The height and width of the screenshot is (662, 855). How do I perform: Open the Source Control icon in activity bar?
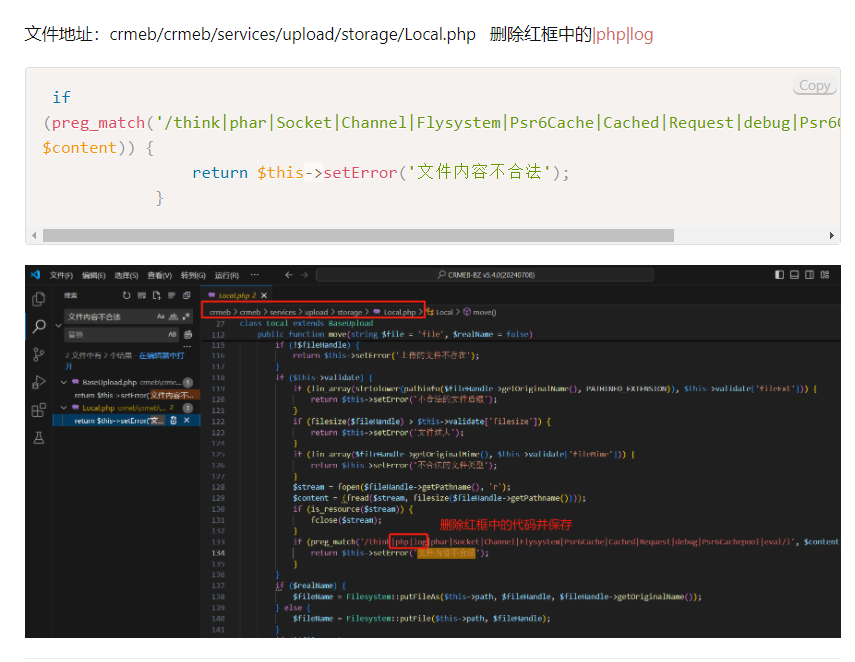pyautogui.click(x=39, y=355)
